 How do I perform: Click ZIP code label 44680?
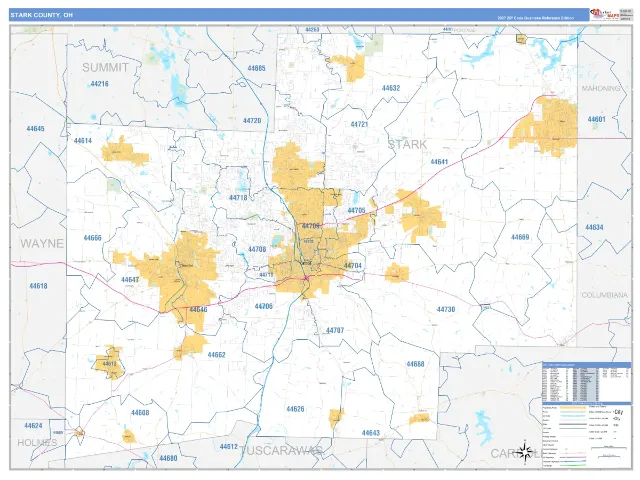[168, 458]
